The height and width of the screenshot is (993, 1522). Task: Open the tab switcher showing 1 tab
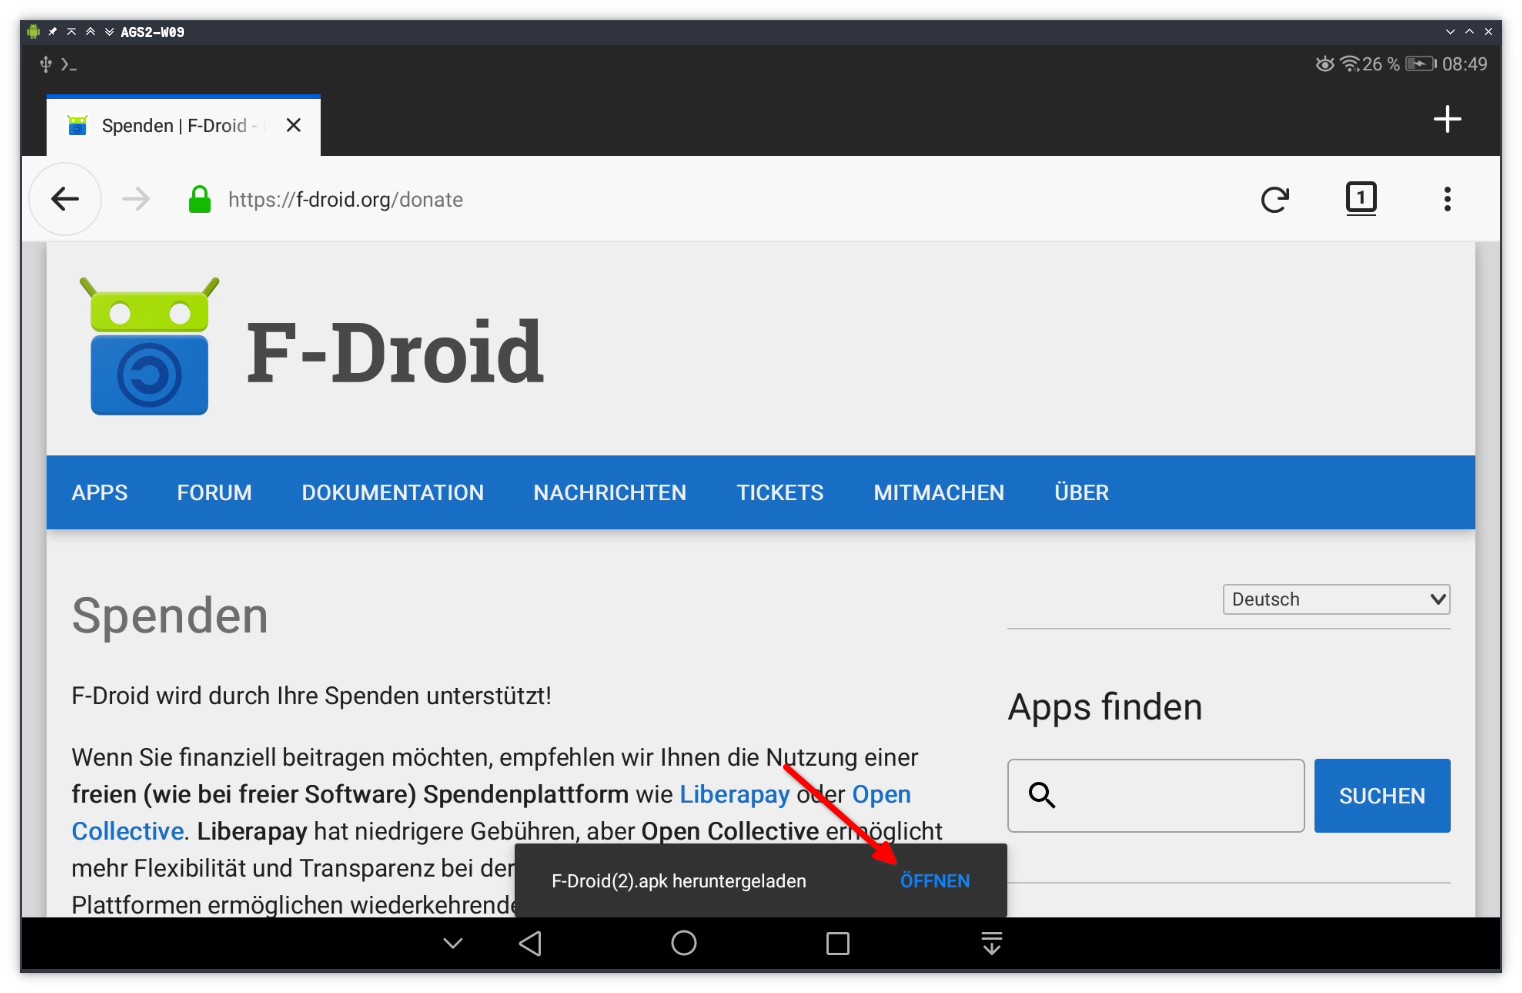point(1361,198)
